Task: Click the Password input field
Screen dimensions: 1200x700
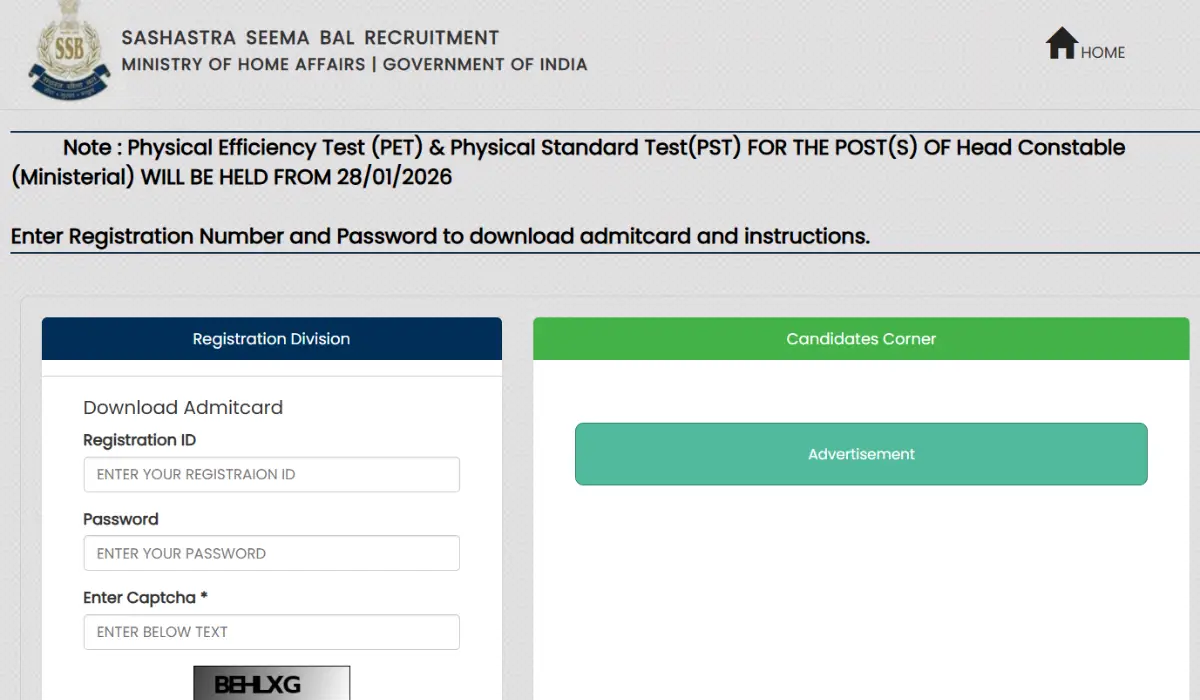Action: click(x=271, y=553)
